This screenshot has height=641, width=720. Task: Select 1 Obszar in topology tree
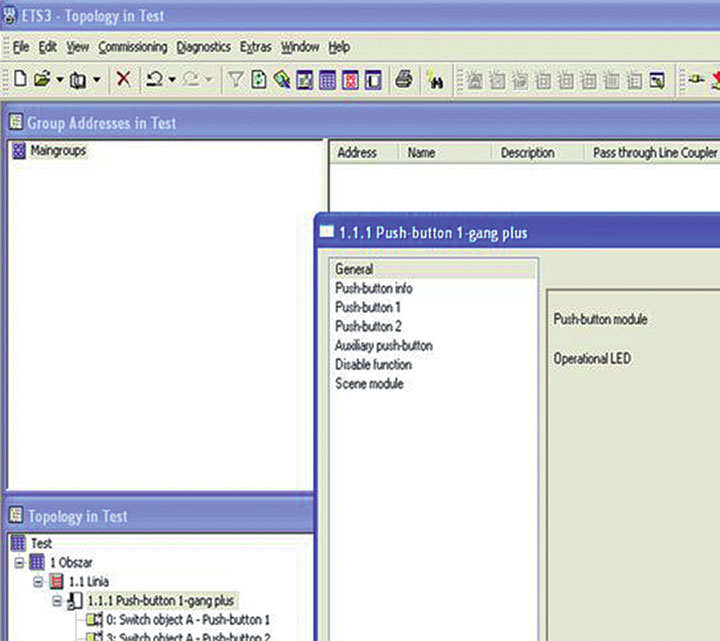(x=71, y=562)
